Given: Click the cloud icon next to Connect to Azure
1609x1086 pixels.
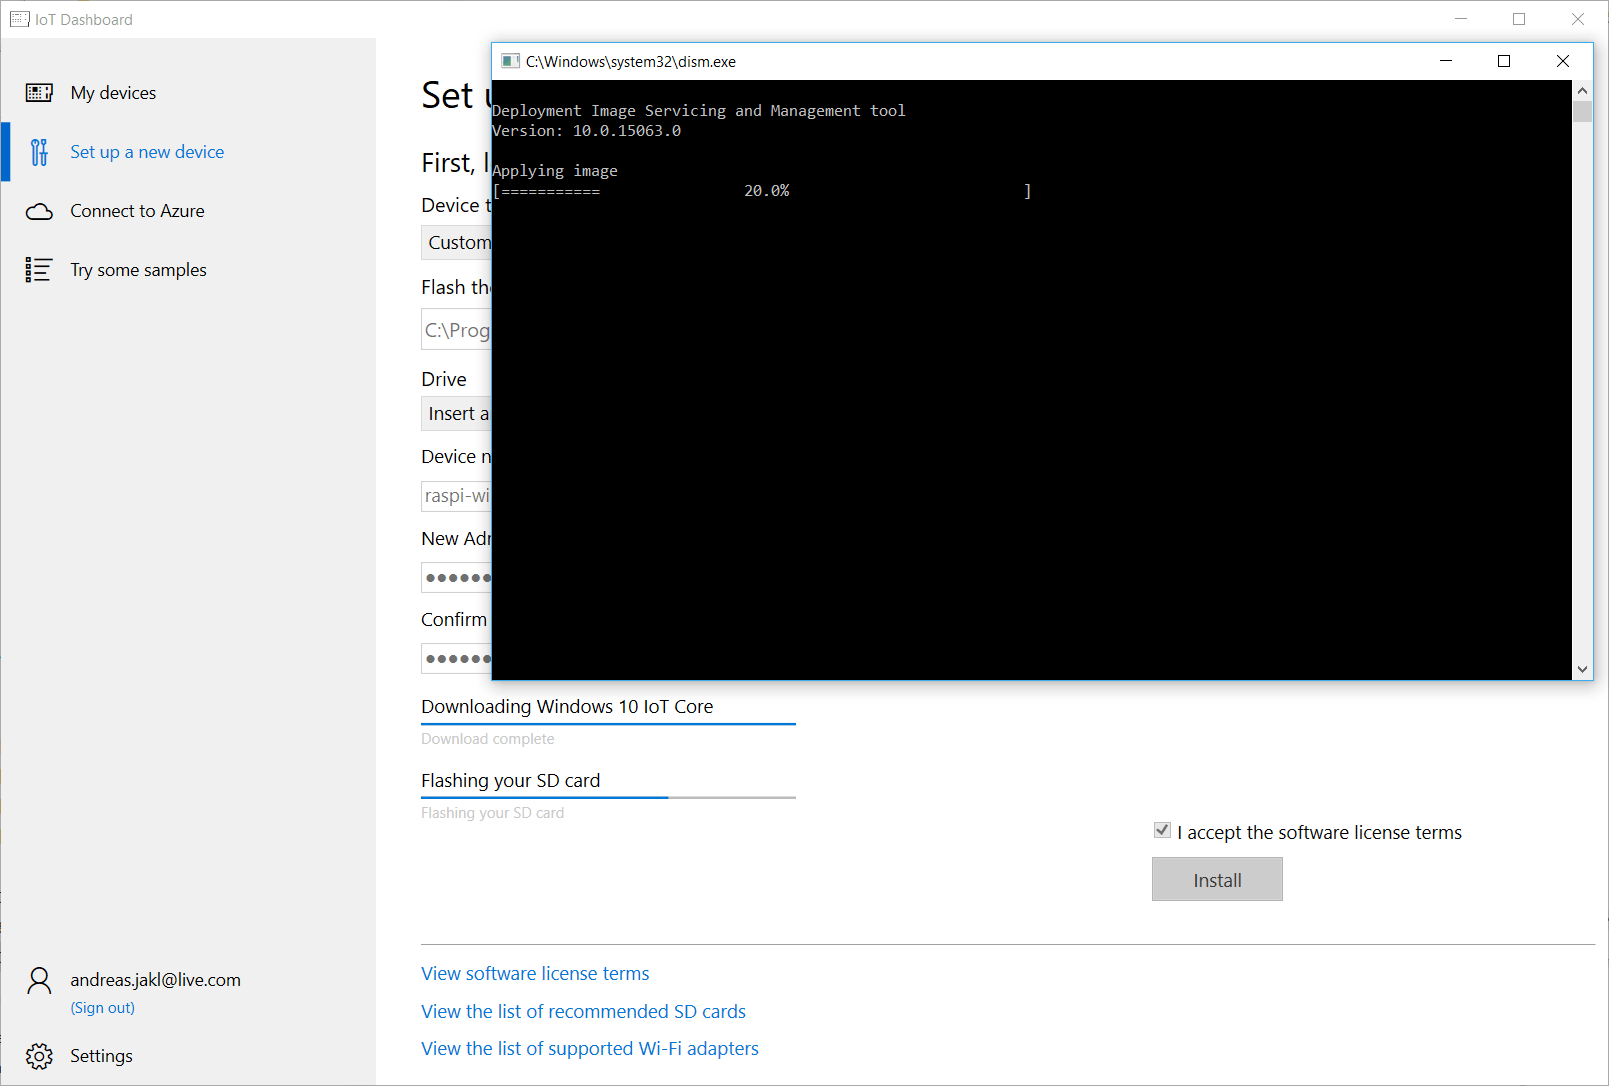Looking at the screenshot, I should coord(39,210).
